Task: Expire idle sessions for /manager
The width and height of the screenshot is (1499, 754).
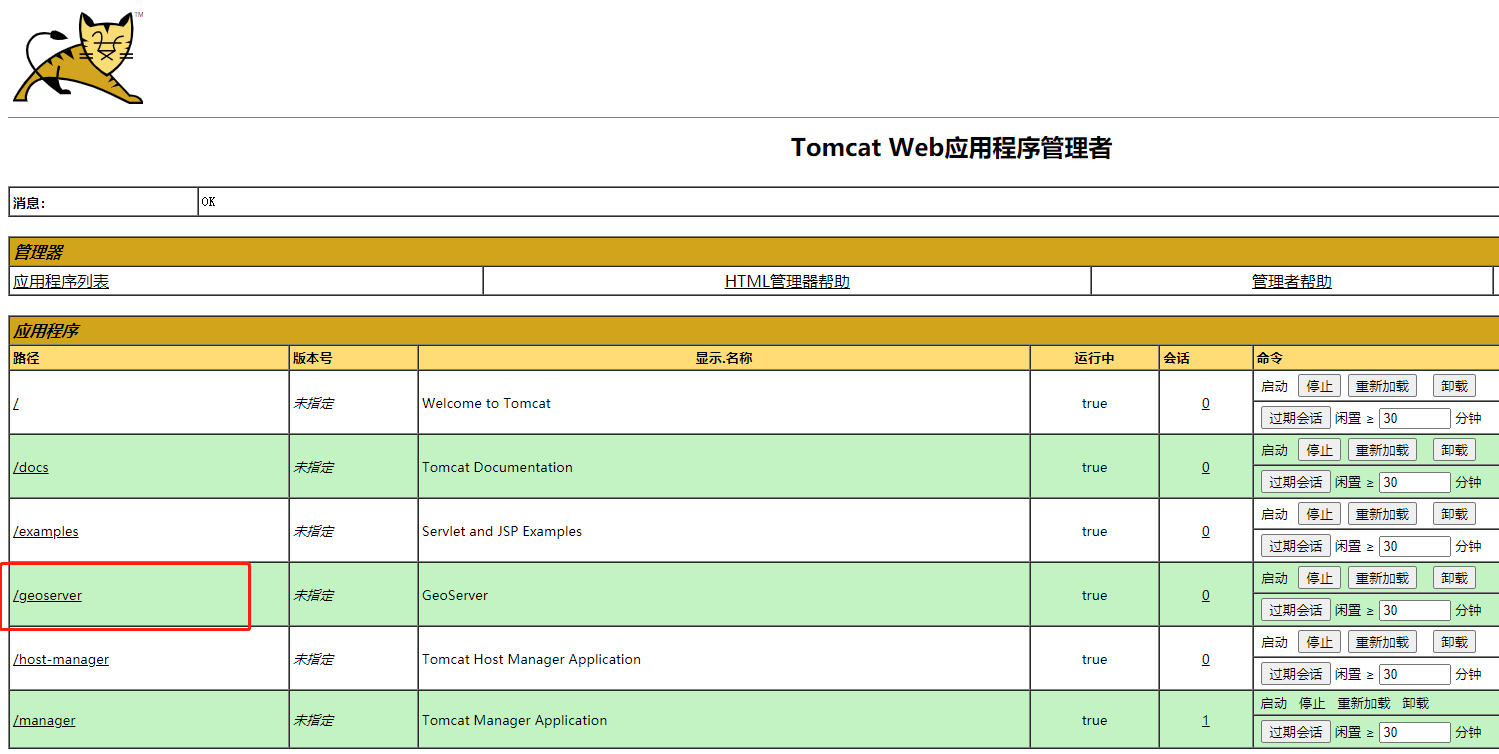Action: tap(1295, 731)
